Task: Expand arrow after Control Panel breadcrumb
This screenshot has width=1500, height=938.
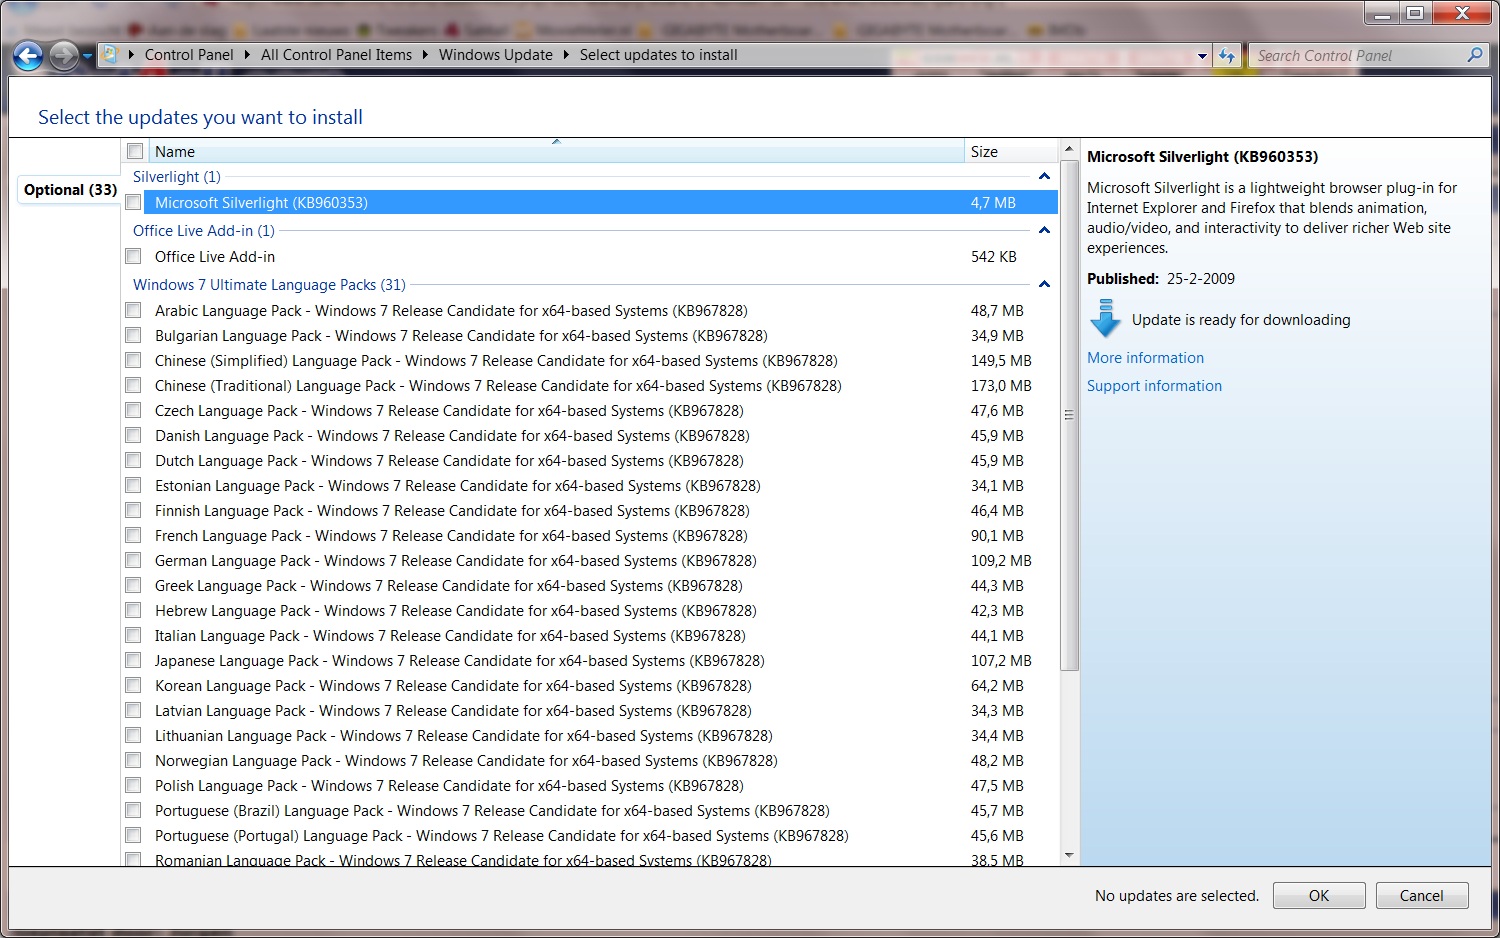Action: pyautogui.click(x=247, y=55)
